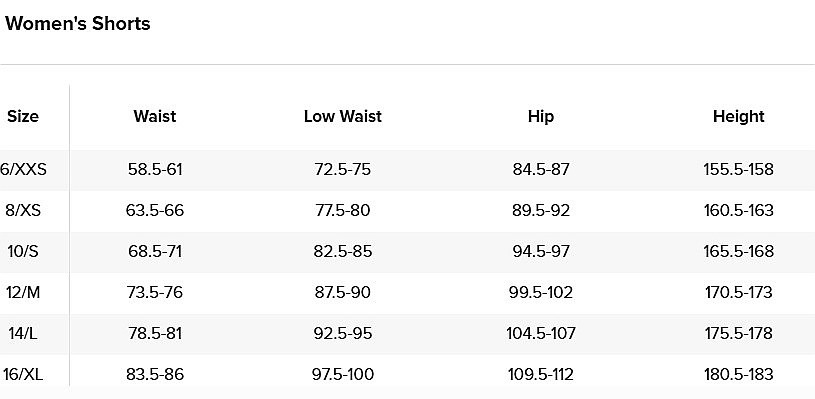Image resolution: width=815 pixels, height=399 pixels.
Task: Click low waist value 77.5-80
Action: 343,210
